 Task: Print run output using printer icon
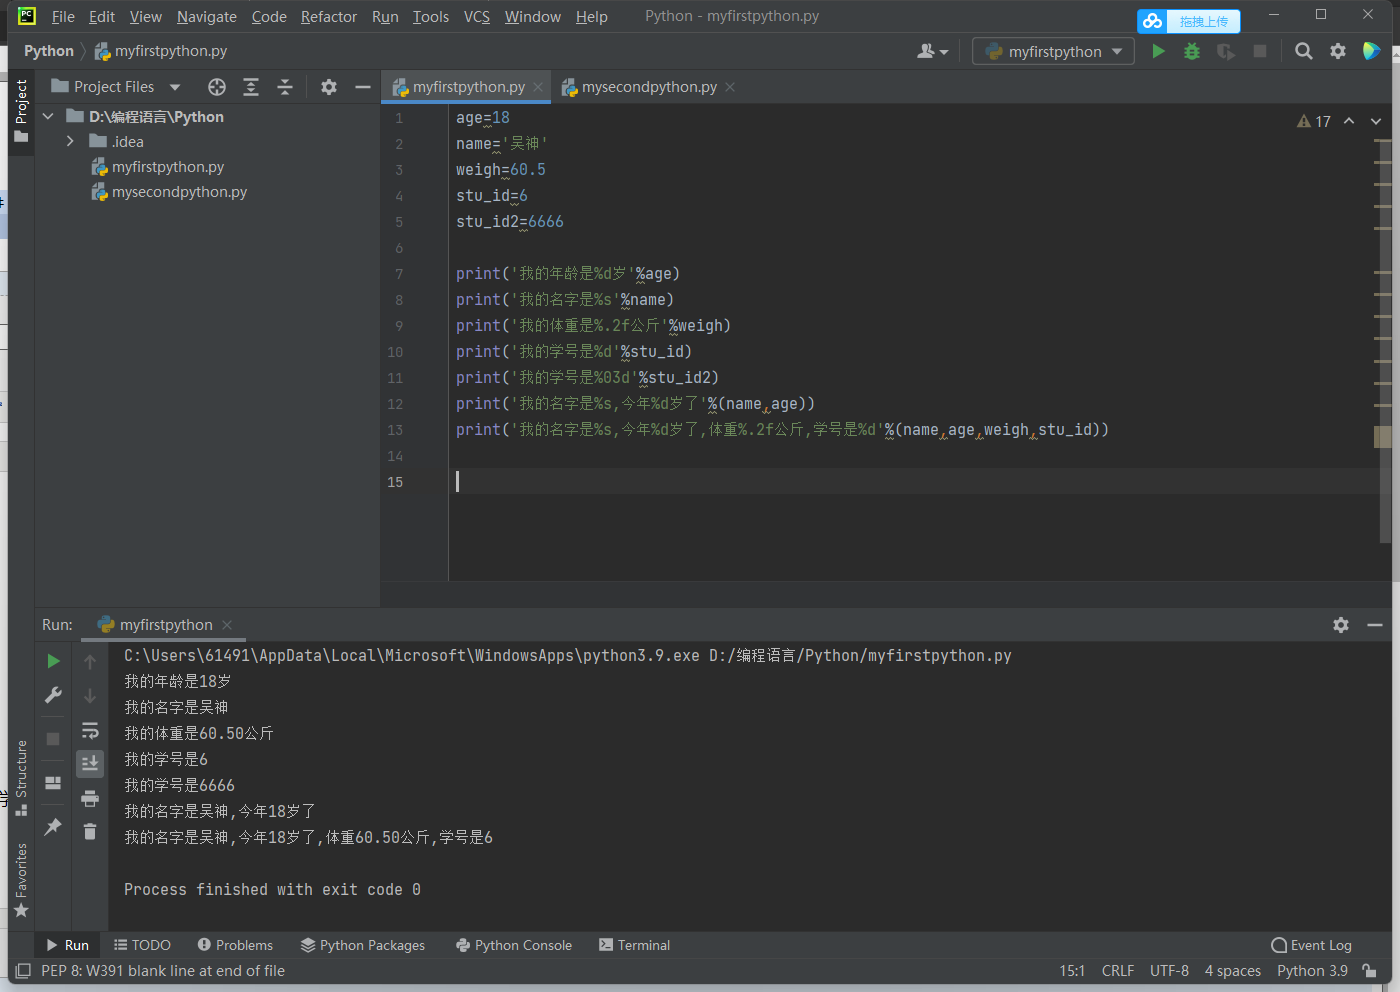click(90, 798)
